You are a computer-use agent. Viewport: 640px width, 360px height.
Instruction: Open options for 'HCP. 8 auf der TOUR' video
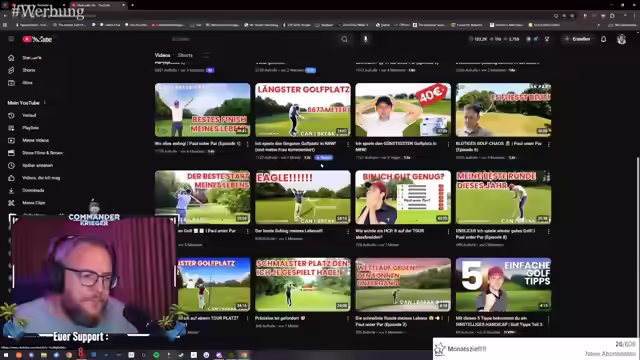pyautogui.click(x=448, y=231)
